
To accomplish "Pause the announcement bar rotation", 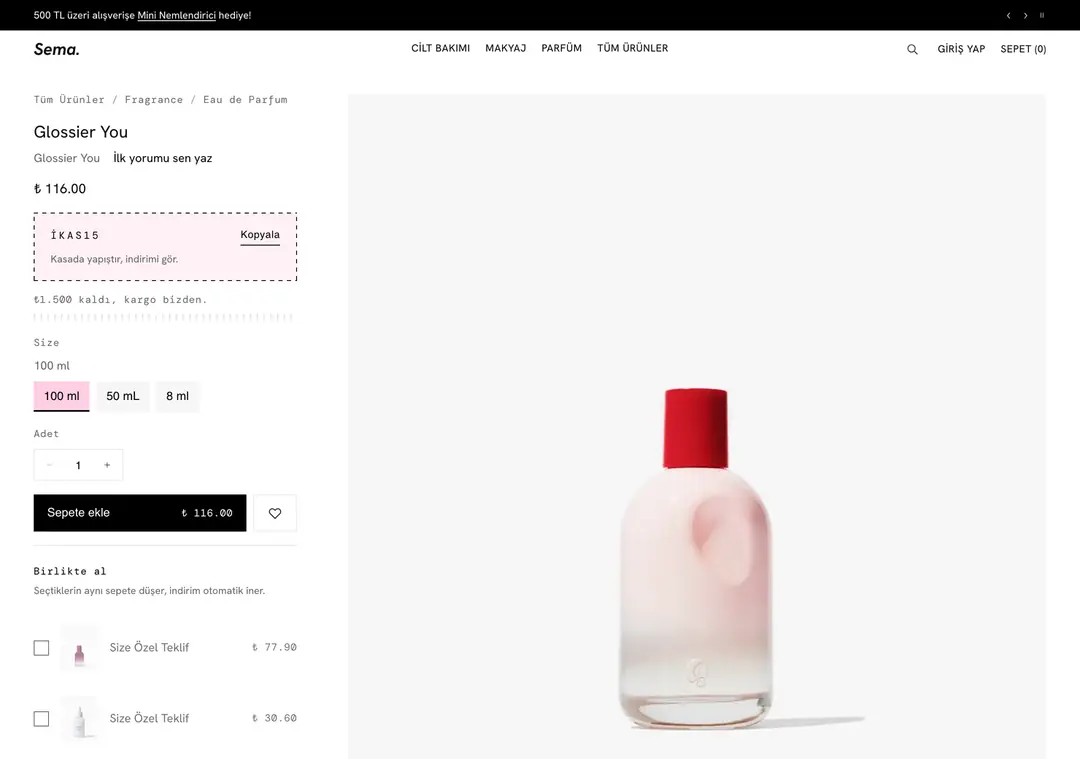I will point(1042,15).
